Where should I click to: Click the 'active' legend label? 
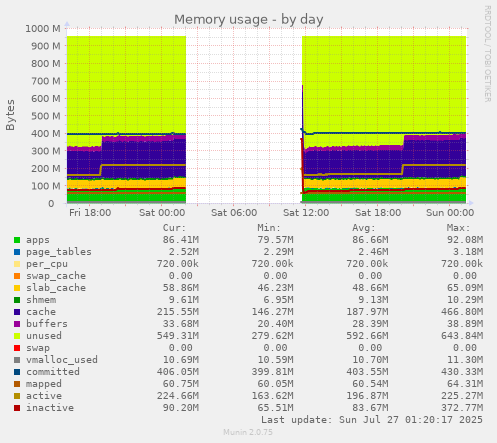pyautogui.click(x=44, y=396)
